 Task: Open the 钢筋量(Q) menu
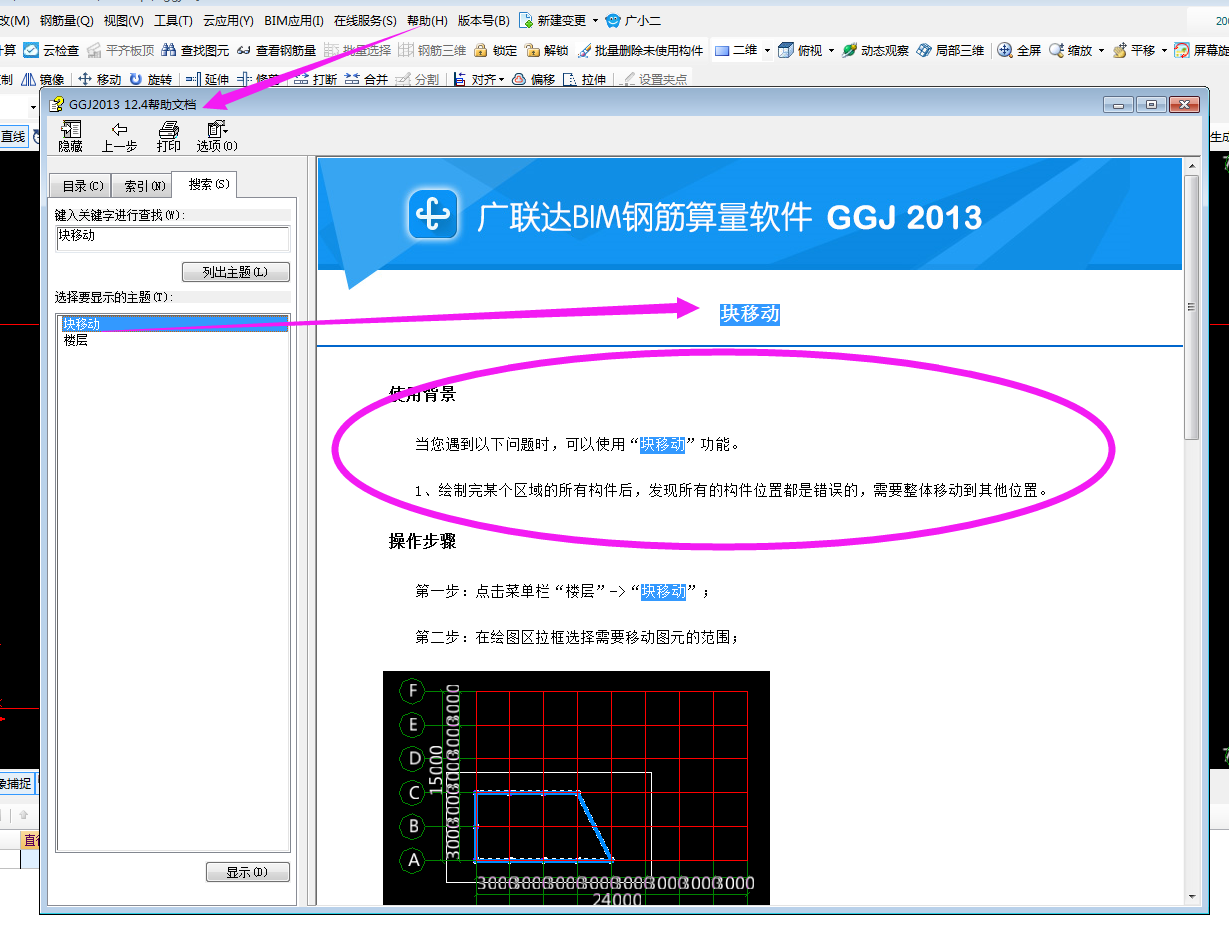(67, 20)
